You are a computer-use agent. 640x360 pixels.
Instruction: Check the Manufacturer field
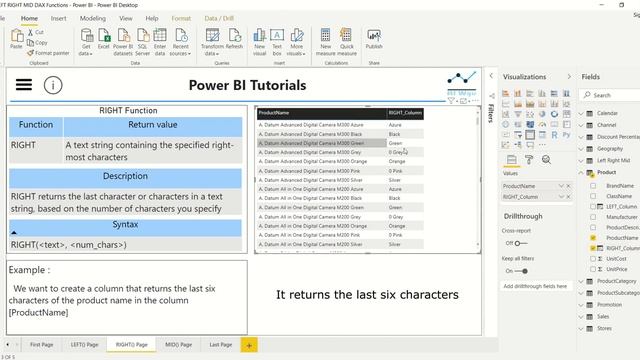593,217
